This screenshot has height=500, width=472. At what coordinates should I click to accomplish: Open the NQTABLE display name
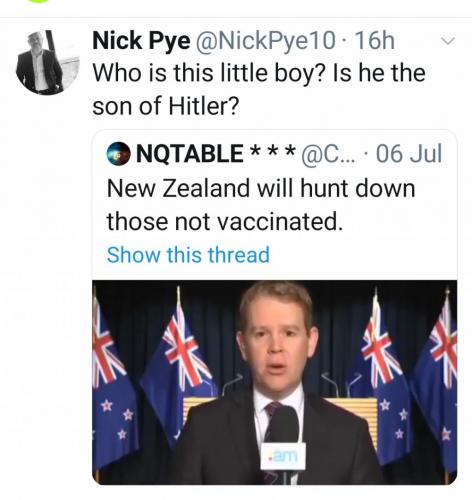190,154
